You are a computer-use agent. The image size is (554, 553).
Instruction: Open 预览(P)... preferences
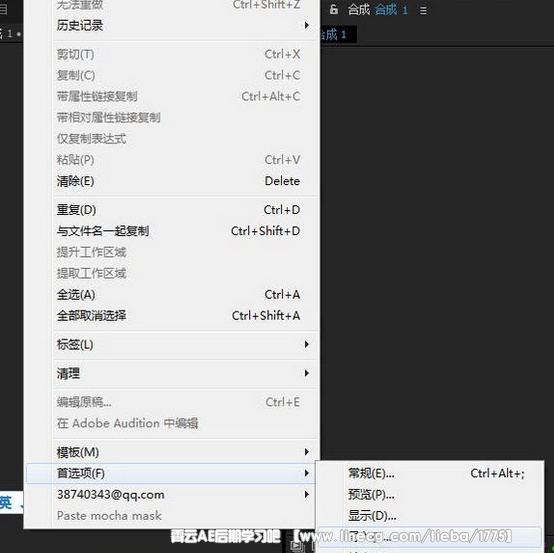430,495
